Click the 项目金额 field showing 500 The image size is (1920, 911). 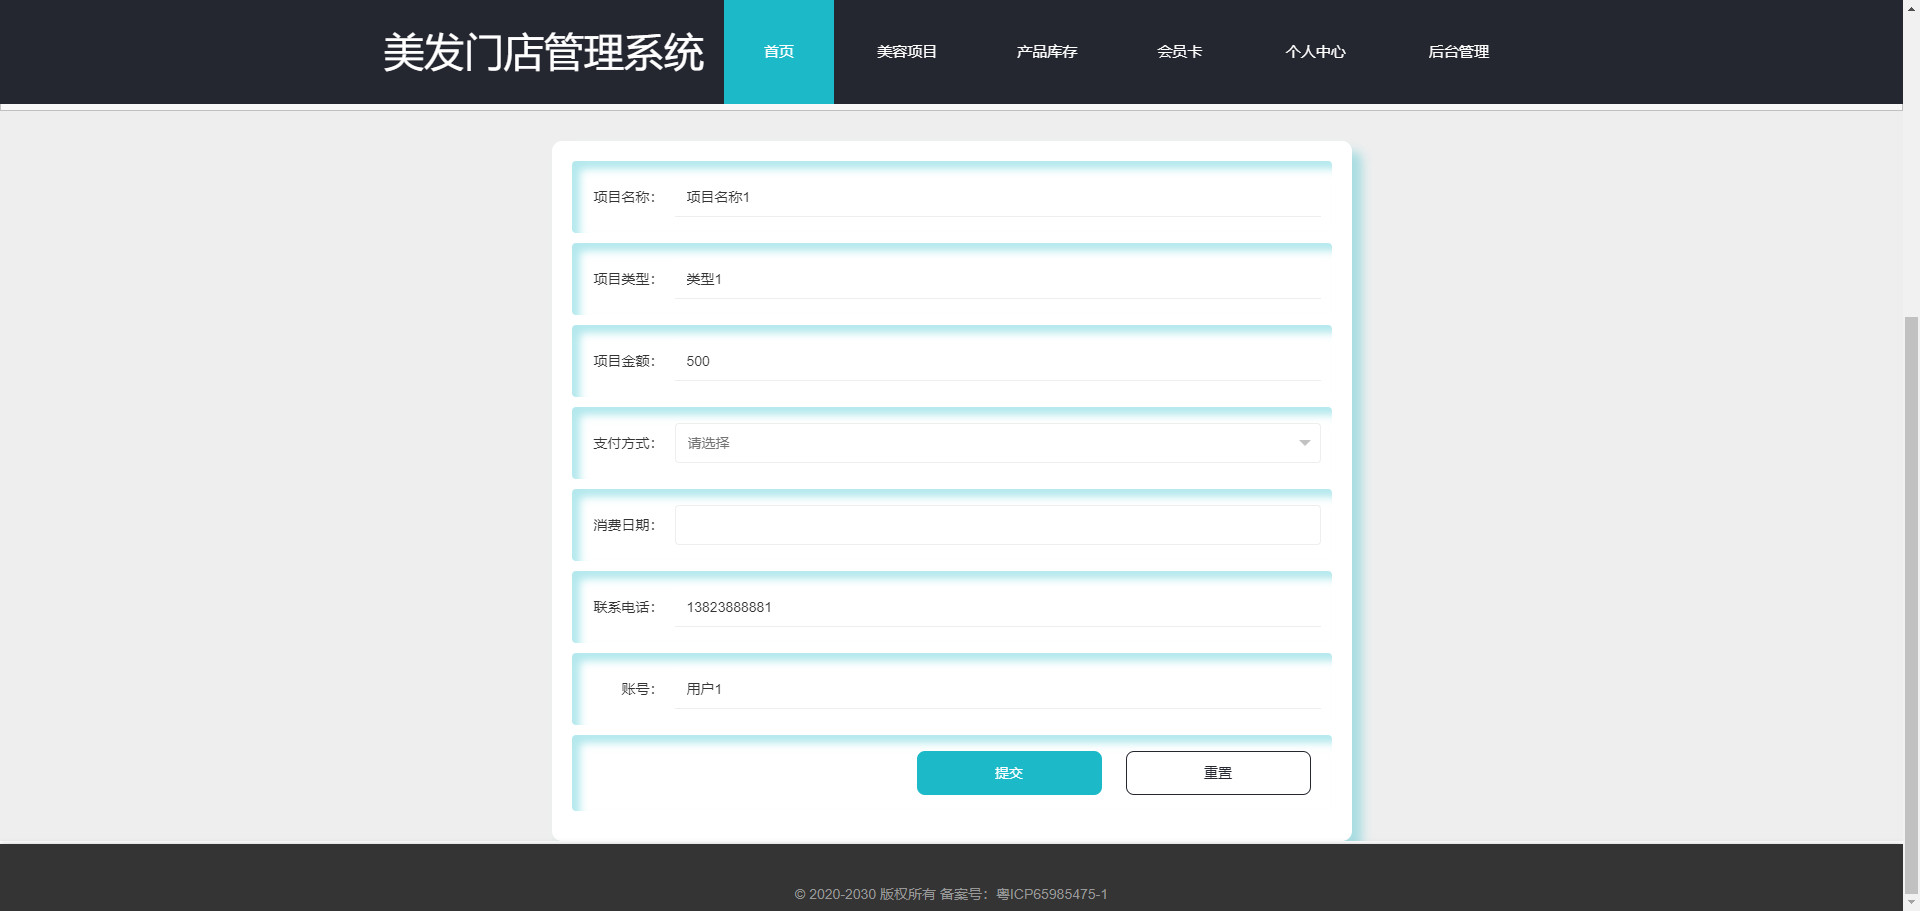pyautogui.click(x=997, y=361)
